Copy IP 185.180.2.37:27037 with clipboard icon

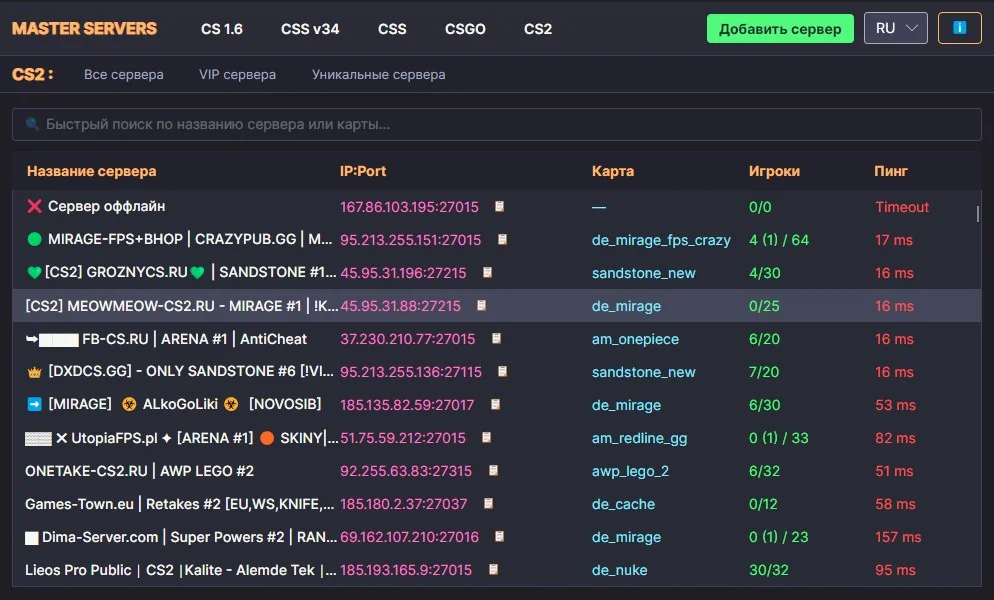pyautogui.click(x=488, y=503)
